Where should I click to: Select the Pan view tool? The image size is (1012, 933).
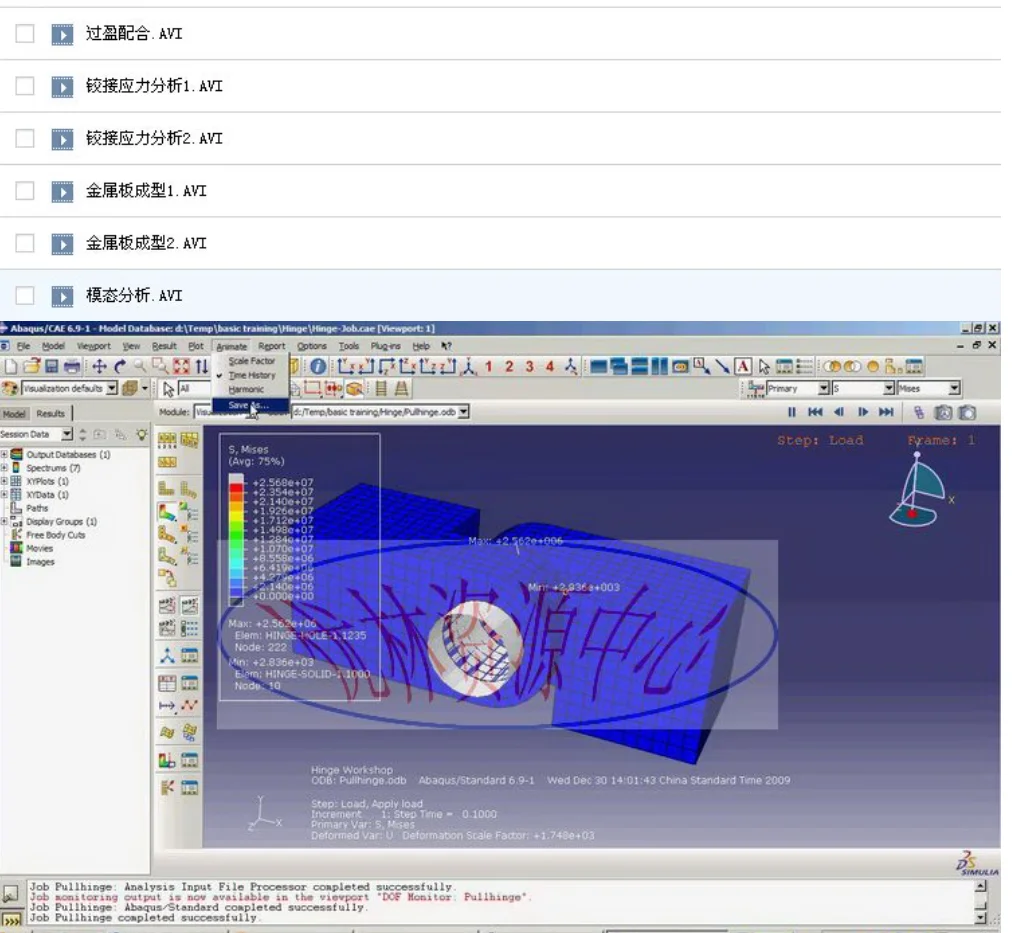[x=99, y=367]
